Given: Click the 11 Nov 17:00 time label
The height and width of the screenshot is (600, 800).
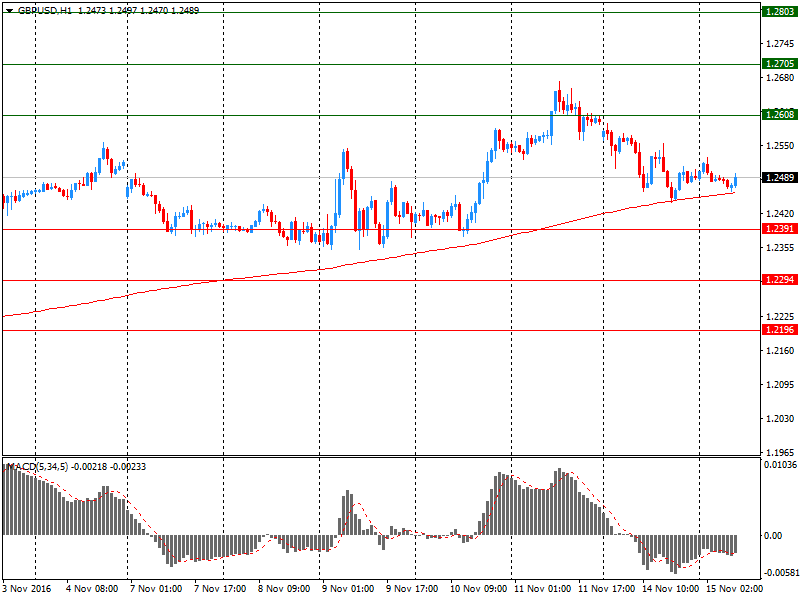Looking at the screenshot, I should [607, 589].
